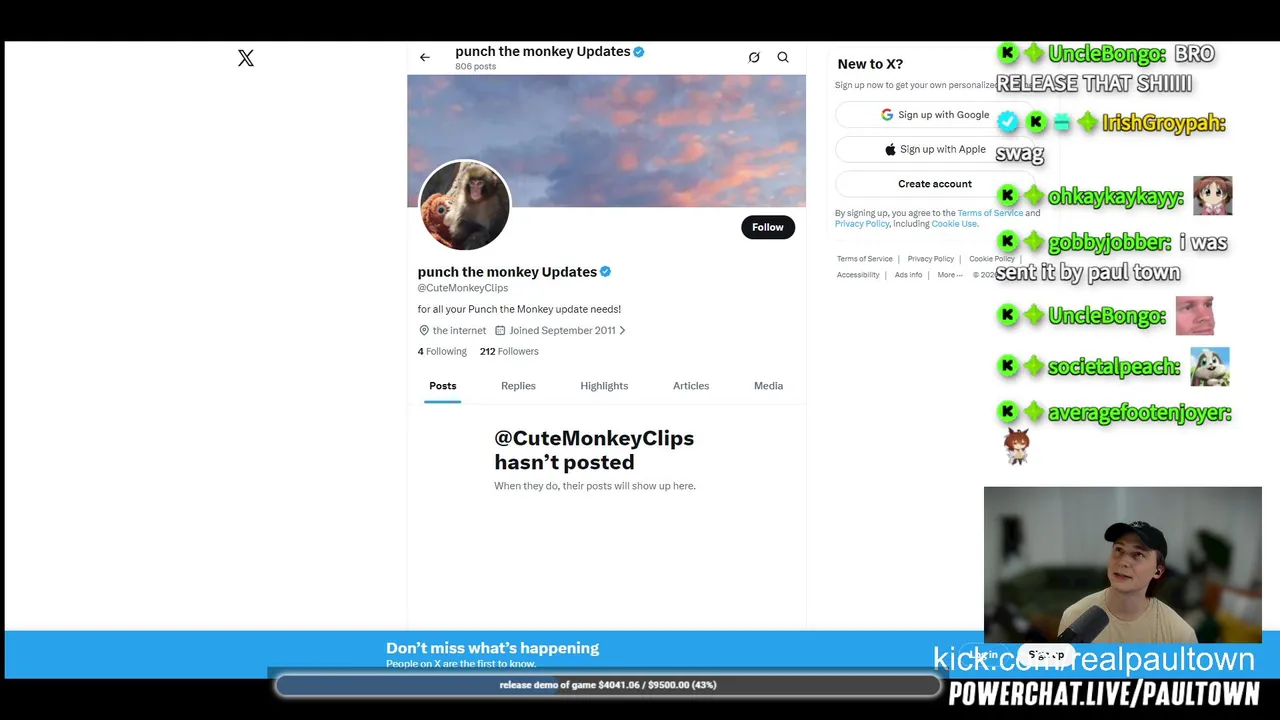Screen dimensions: 1280x720
Task: Click verified badge beside profile name
Action: 605,272
